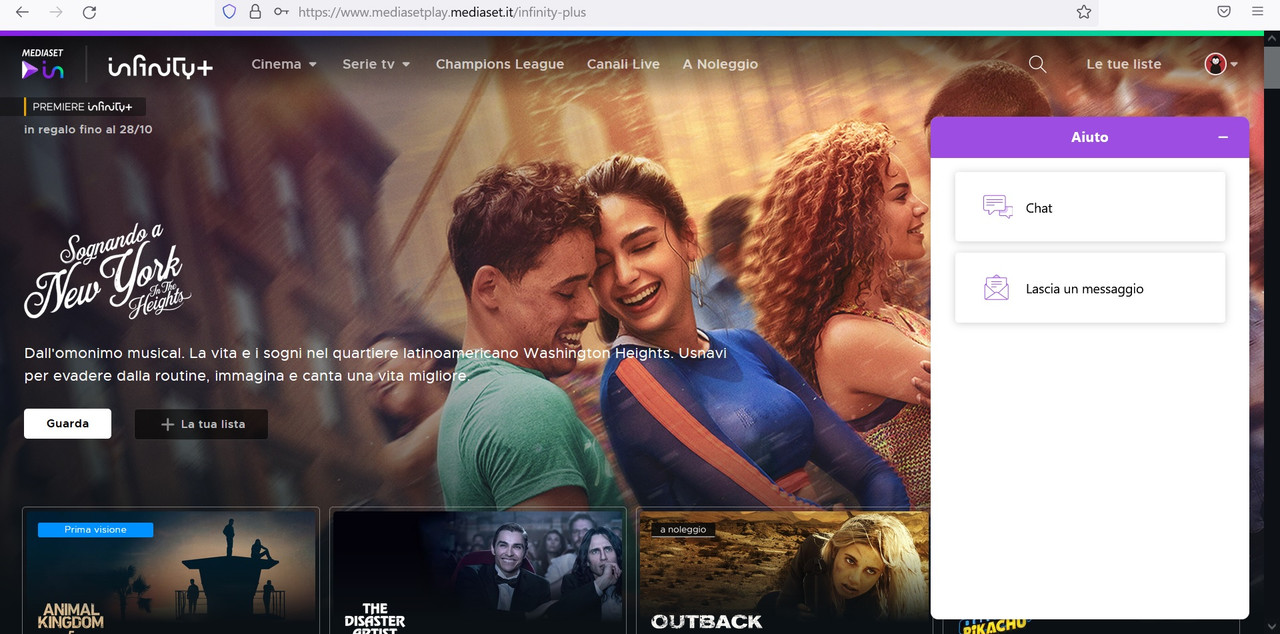Open the saved password key icon

tap(281, 12)
